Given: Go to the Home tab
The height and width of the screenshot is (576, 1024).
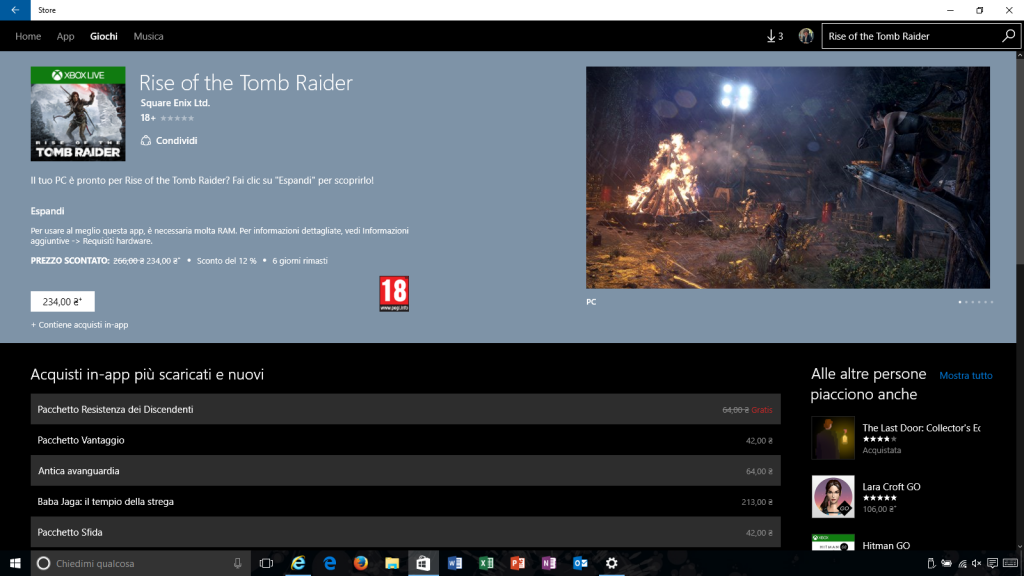Looking at the screenshot, I should point(28,36).
